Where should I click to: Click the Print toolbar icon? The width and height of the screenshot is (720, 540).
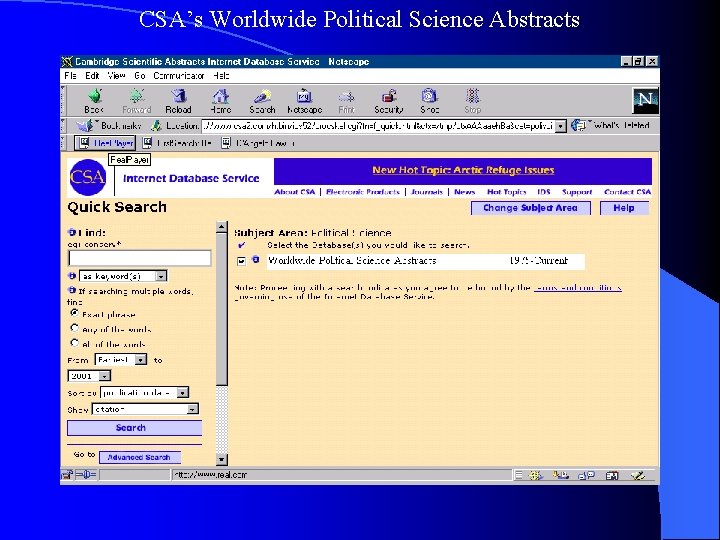[x=346, y=101]
